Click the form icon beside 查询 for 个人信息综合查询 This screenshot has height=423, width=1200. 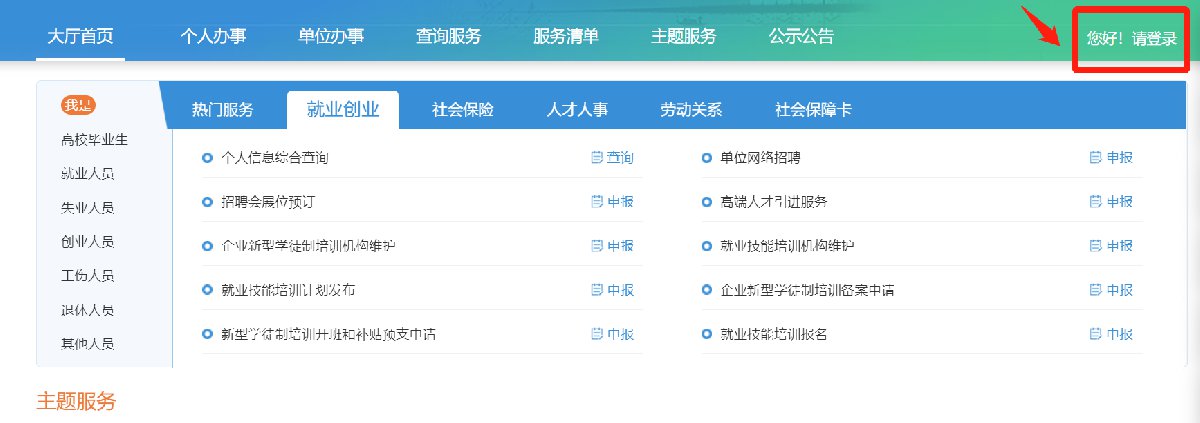597,158
